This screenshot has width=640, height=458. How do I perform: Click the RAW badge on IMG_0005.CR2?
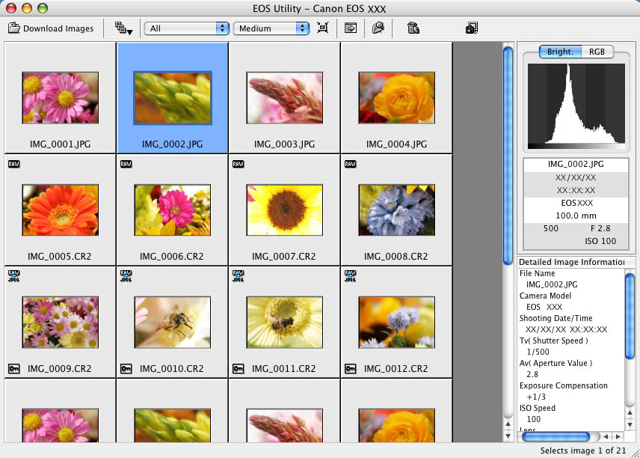(14, 164)
